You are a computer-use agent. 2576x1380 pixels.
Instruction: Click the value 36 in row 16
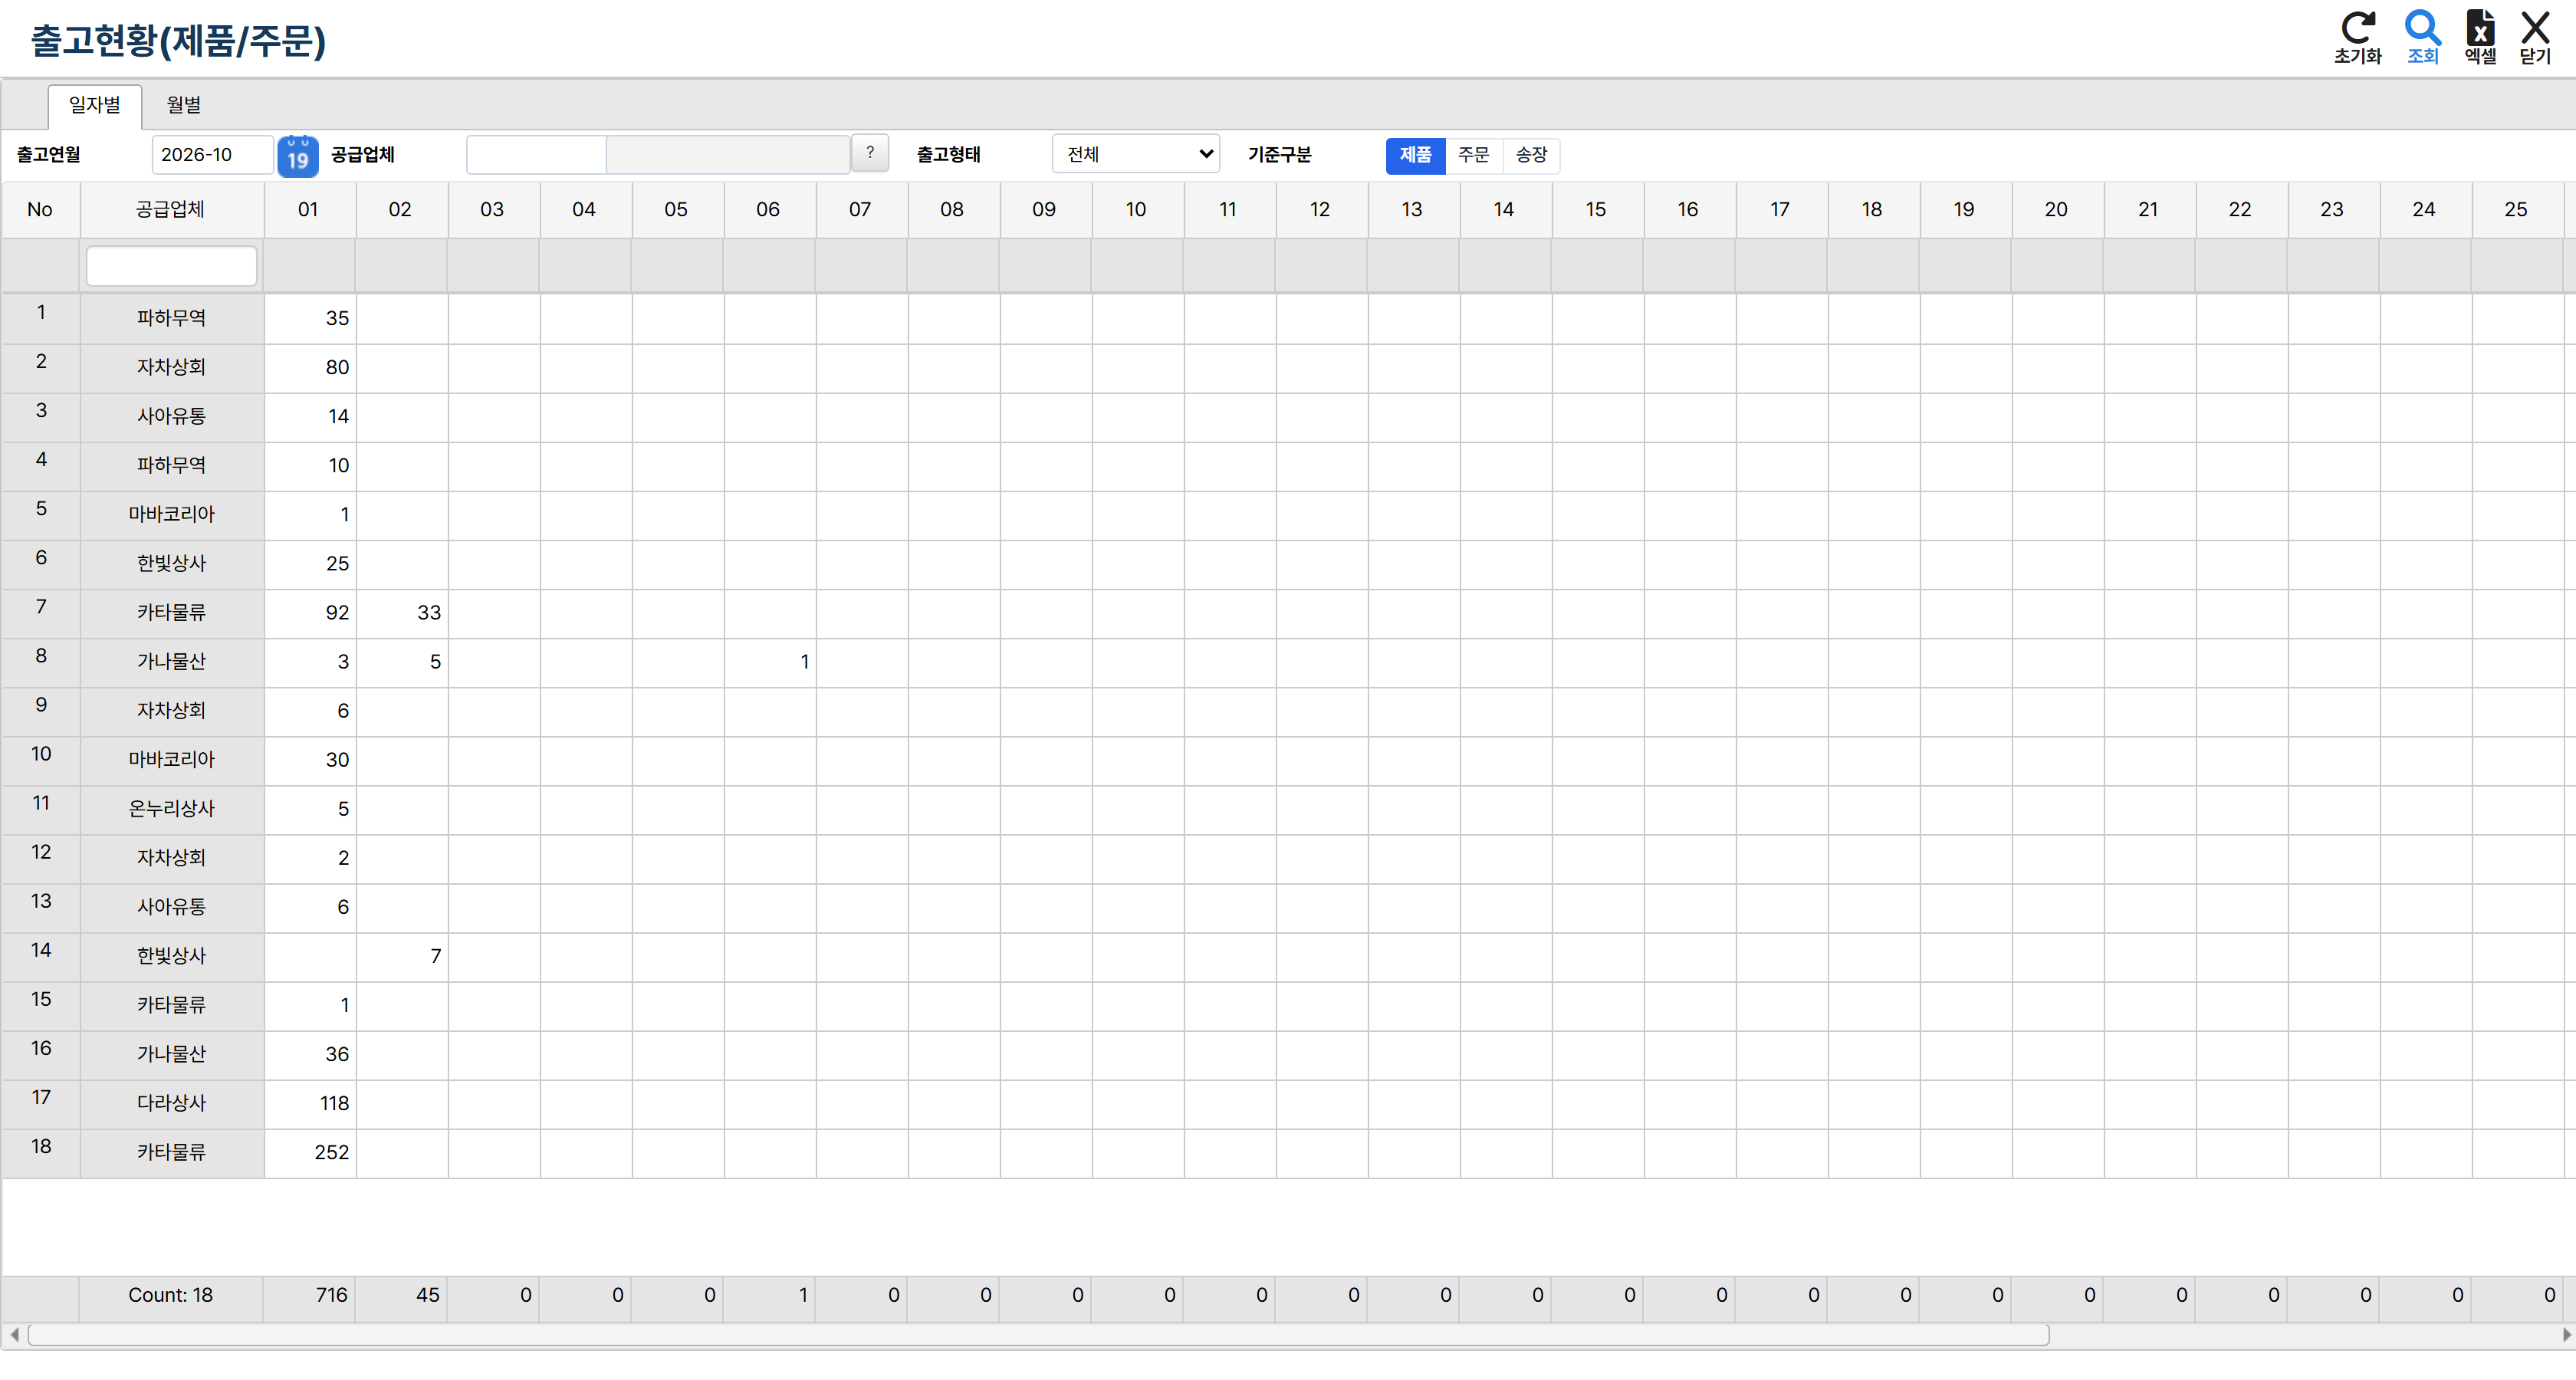pos(337,1054)
